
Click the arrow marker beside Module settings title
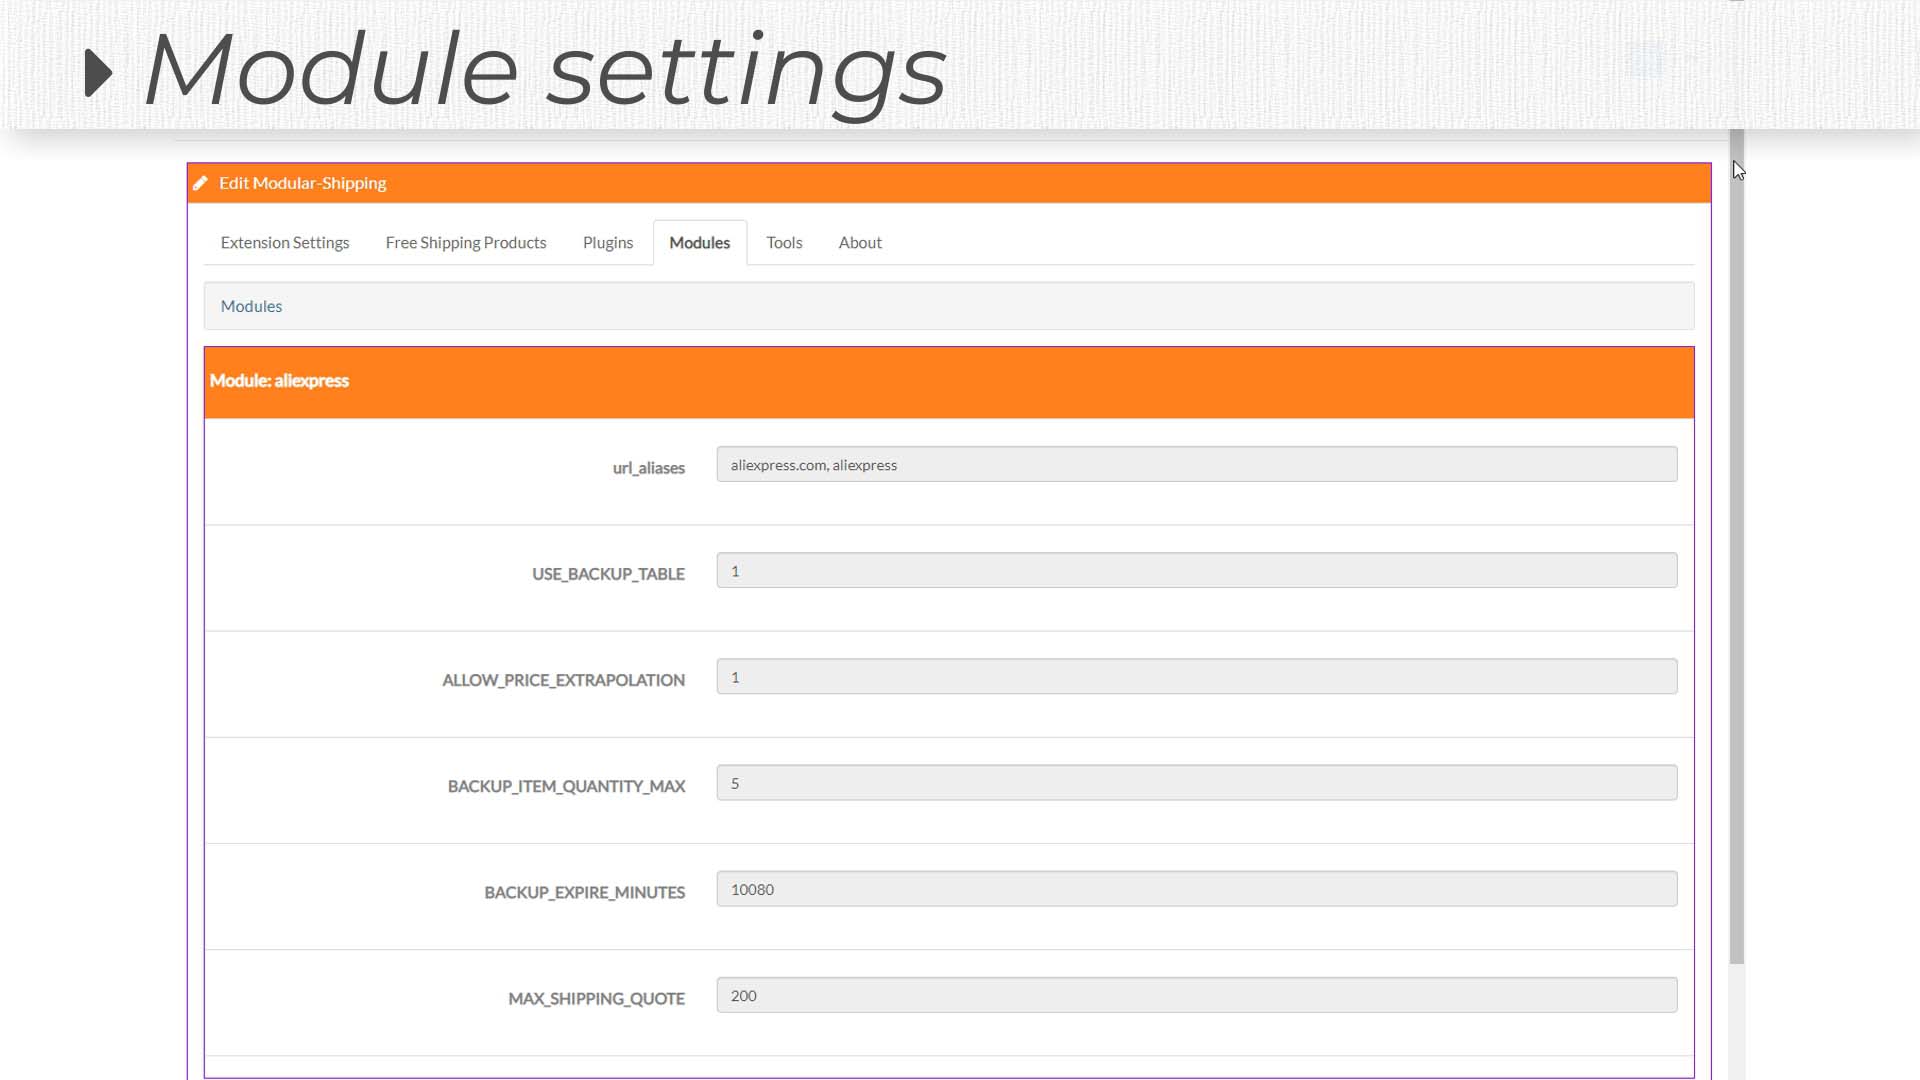click(x=99, y=71)
